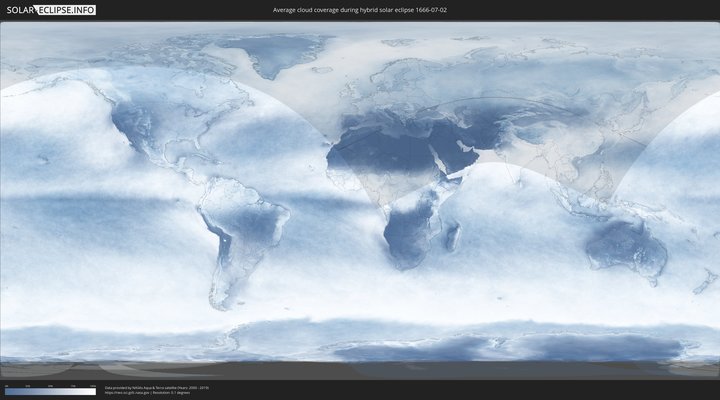This screenshot has width=720, height=400.
Task: Click the world cloud coverage map image
Action: coord(360,200)
